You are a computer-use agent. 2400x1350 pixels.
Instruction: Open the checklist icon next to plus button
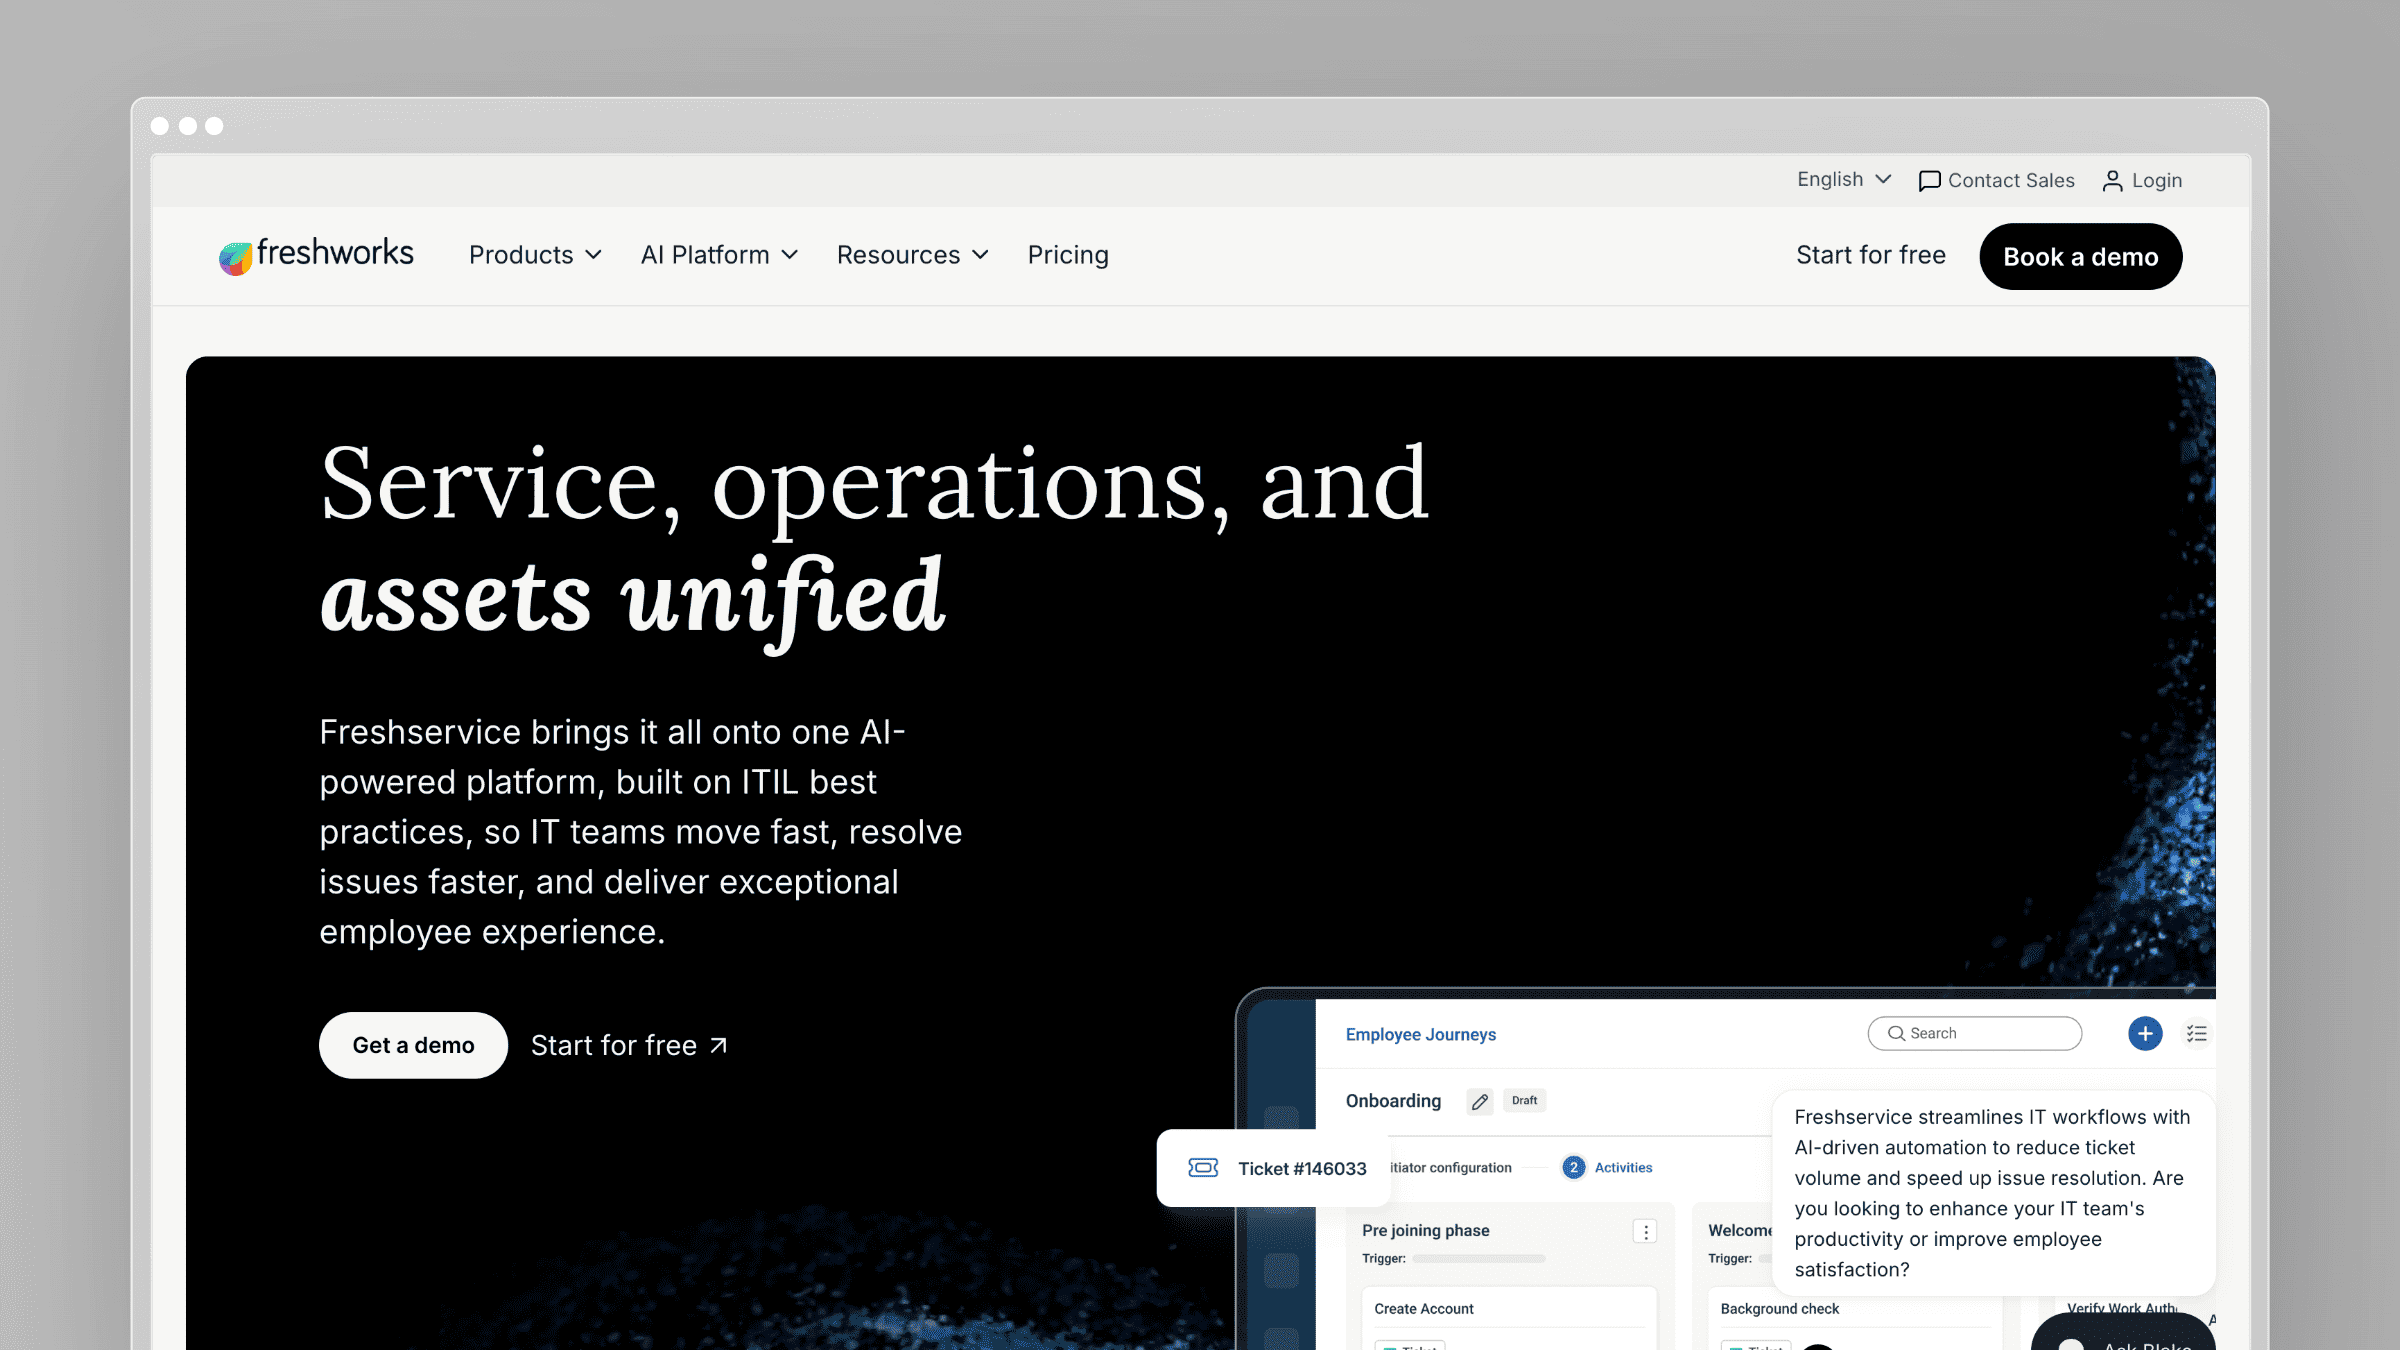2197,1033
